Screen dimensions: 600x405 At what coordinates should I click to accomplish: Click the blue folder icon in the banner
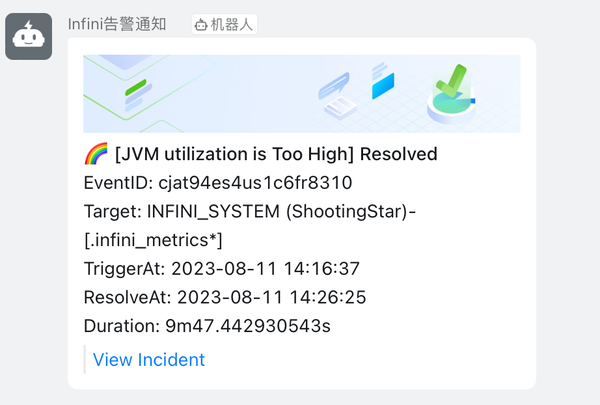(x=383, y=86)
